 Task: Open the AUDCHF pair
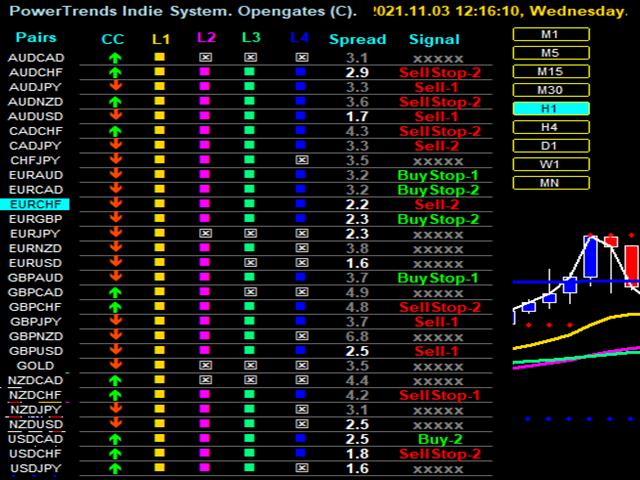(36, 73)
